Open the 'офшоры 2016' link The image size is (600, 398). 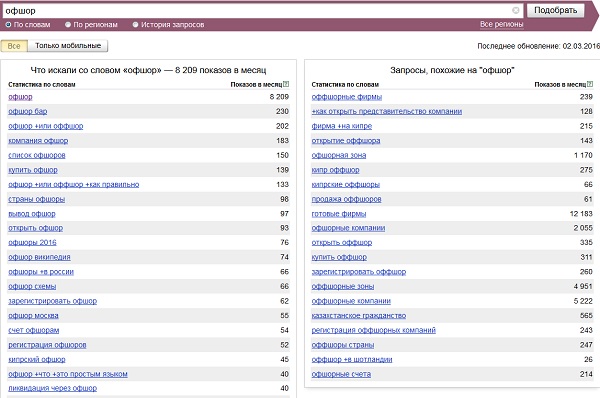pyautogui.click(x=32, y=242)
